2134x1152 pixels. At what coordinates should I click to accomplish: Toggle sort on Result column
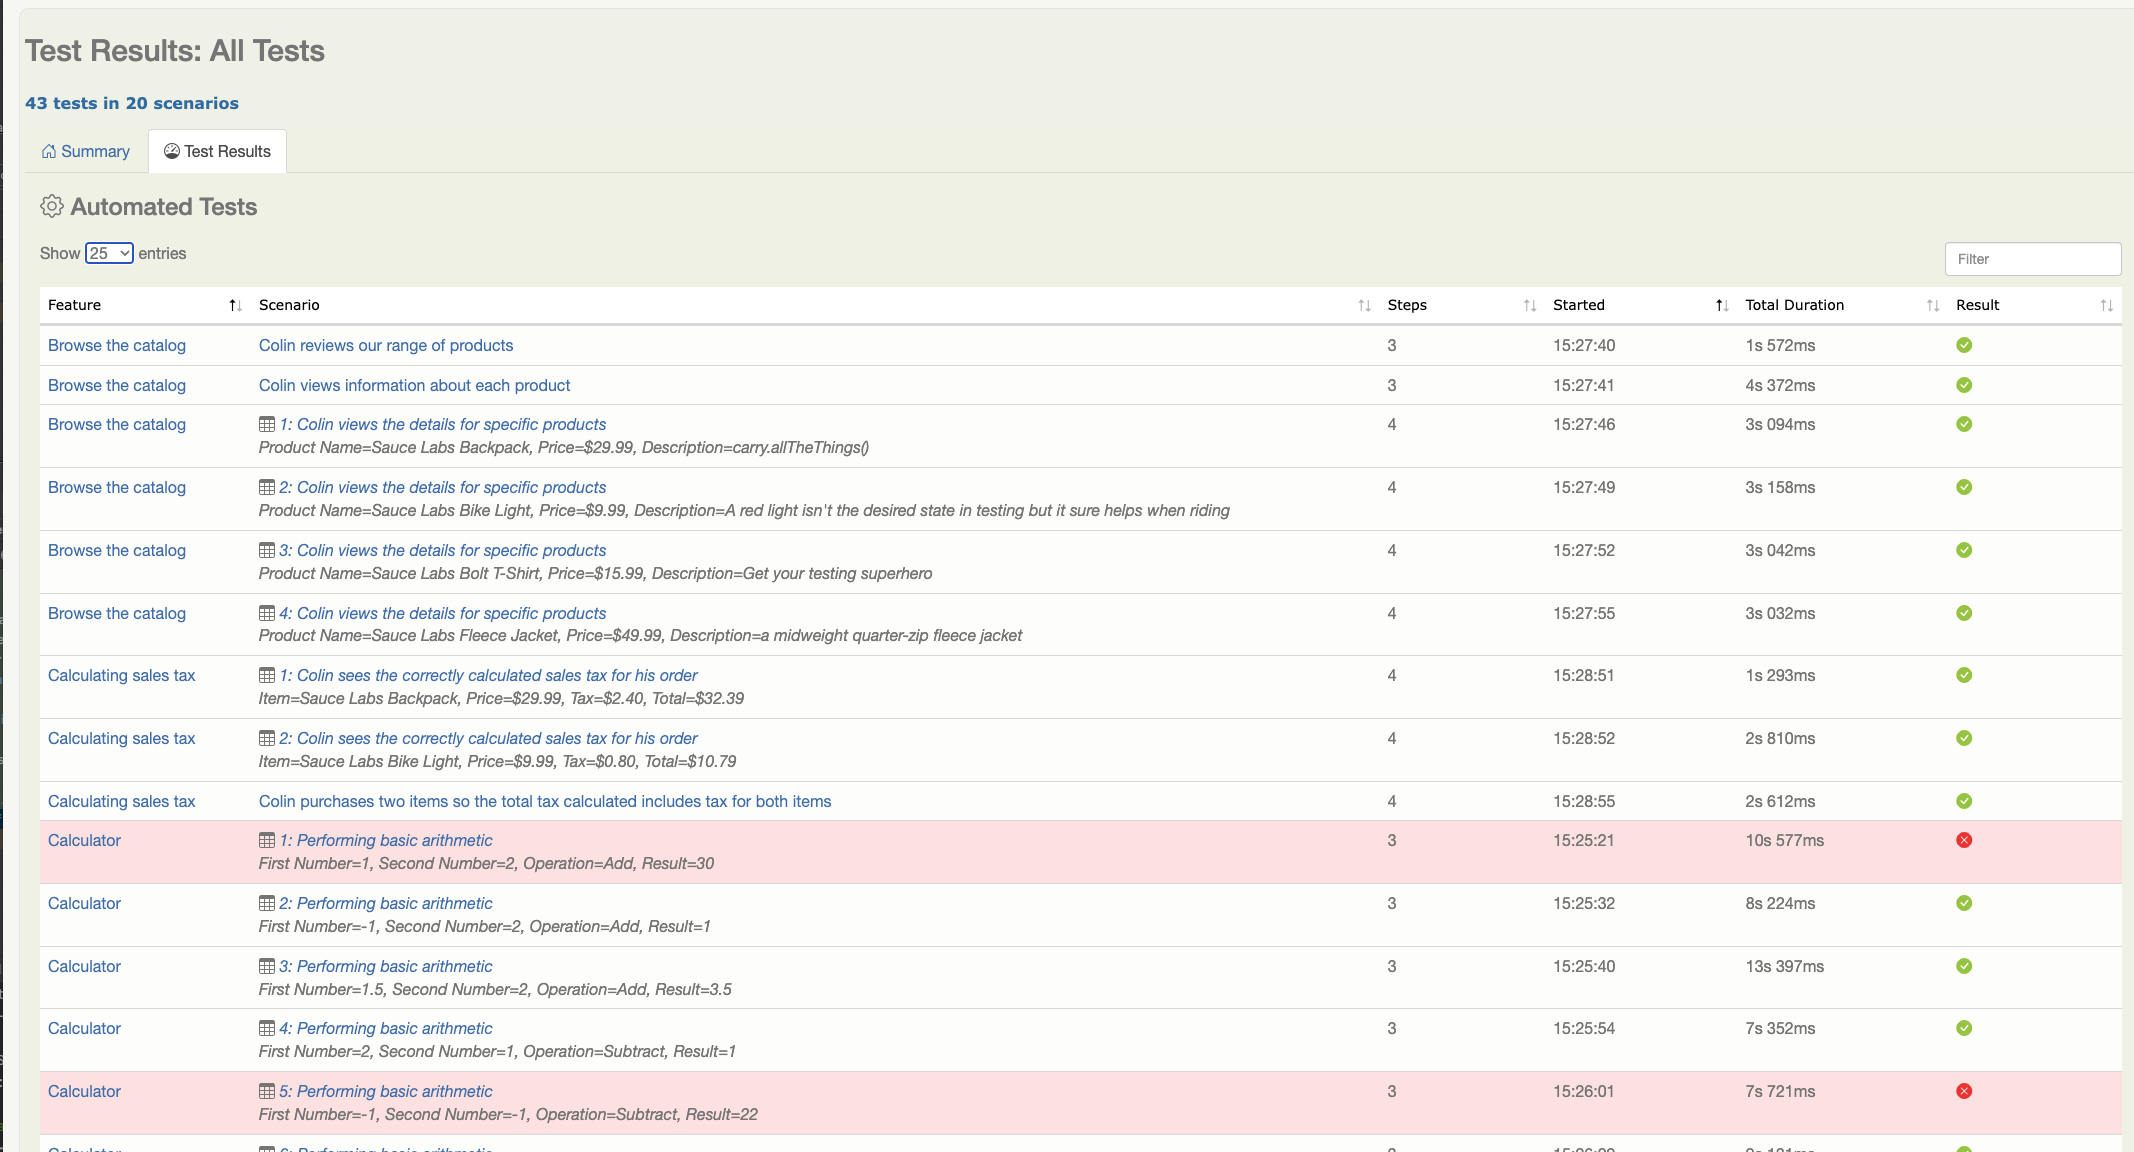(2106, 305)
